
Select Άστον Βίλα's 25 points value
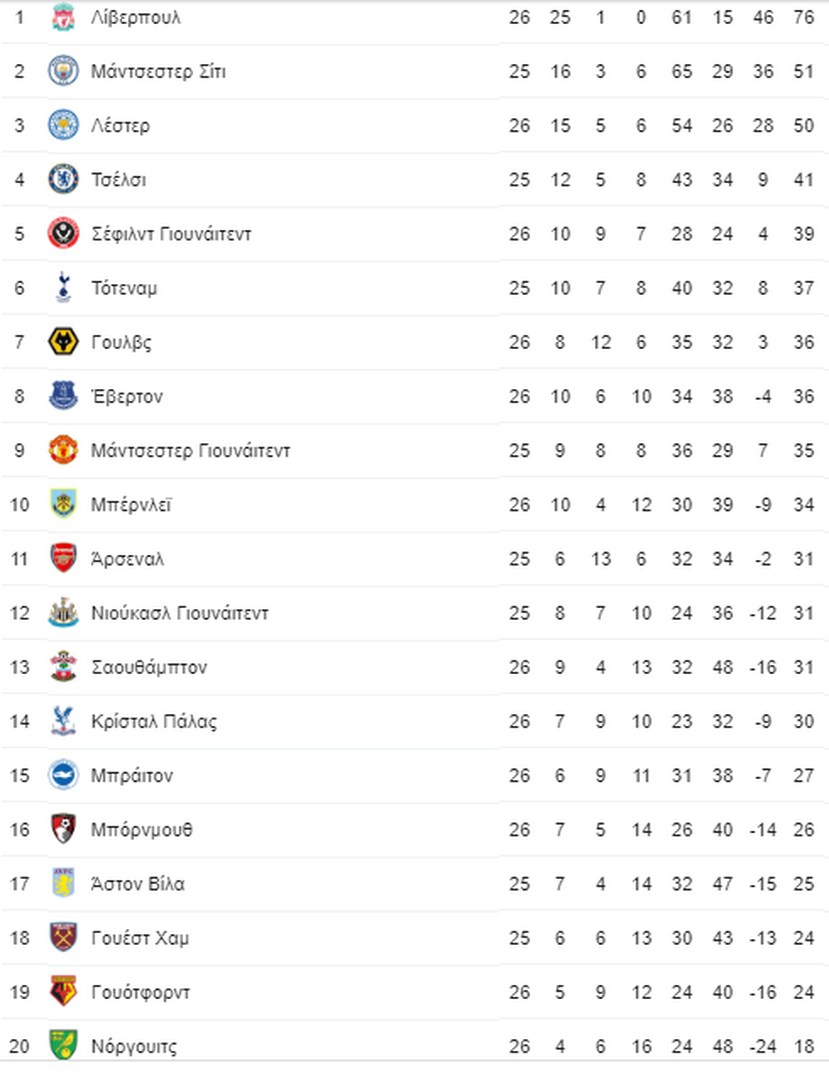pos(804,883)
